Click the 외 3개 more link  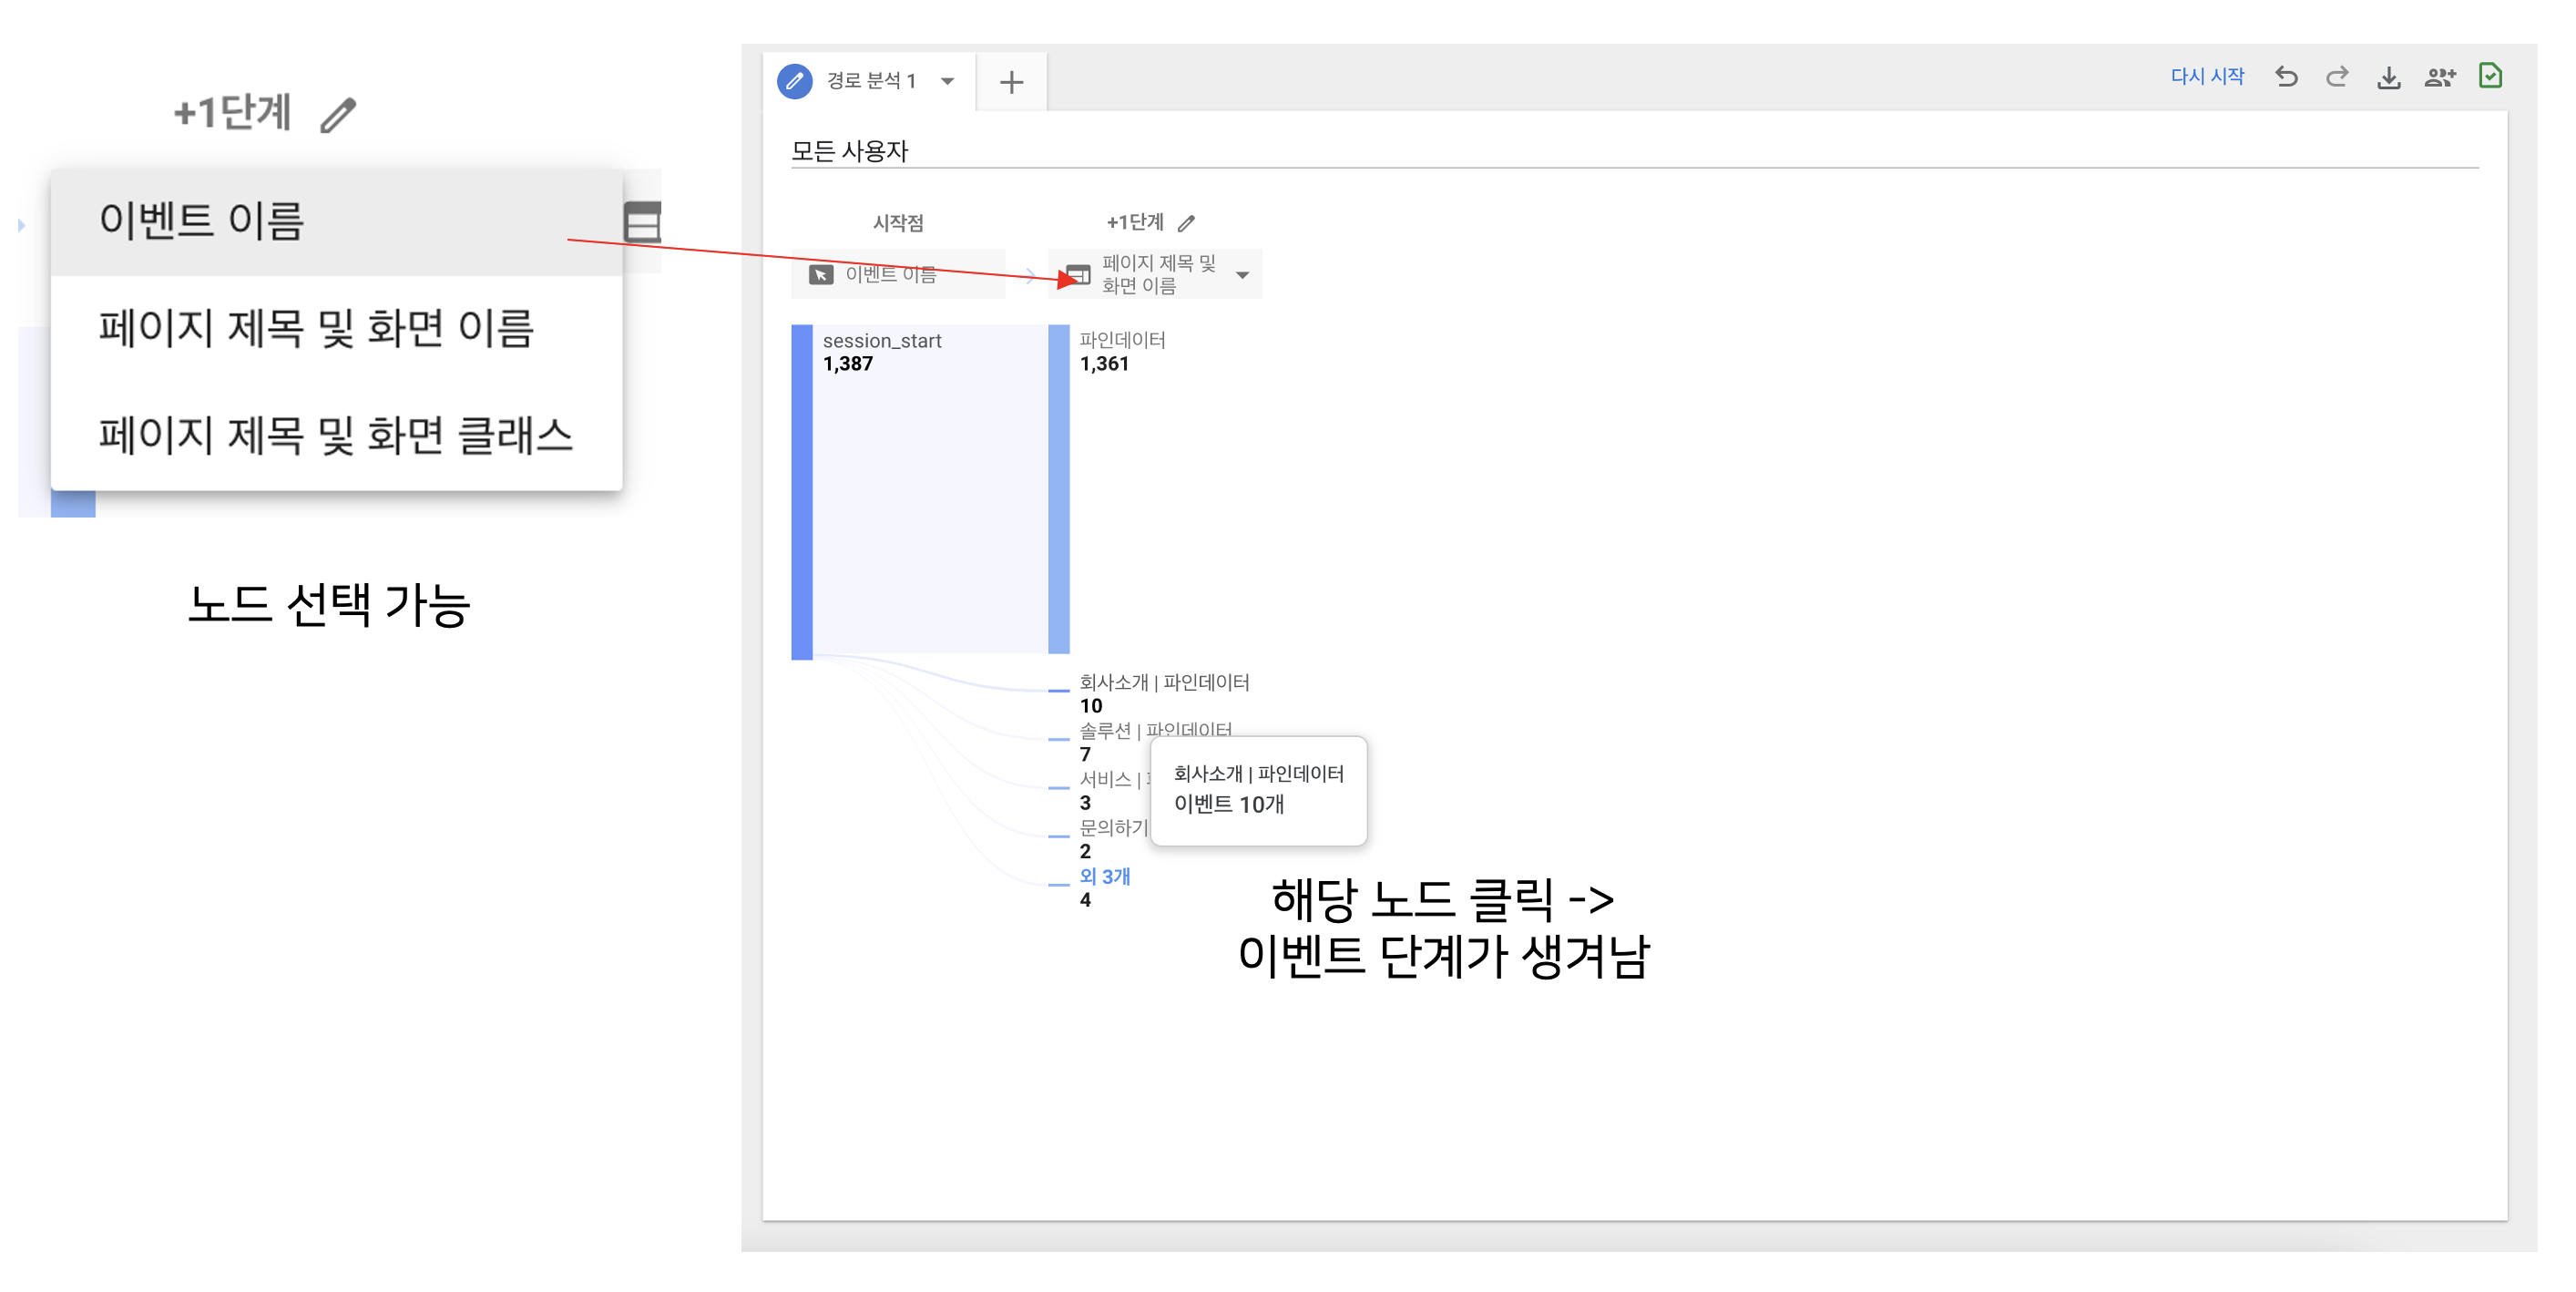(1104, 876)
